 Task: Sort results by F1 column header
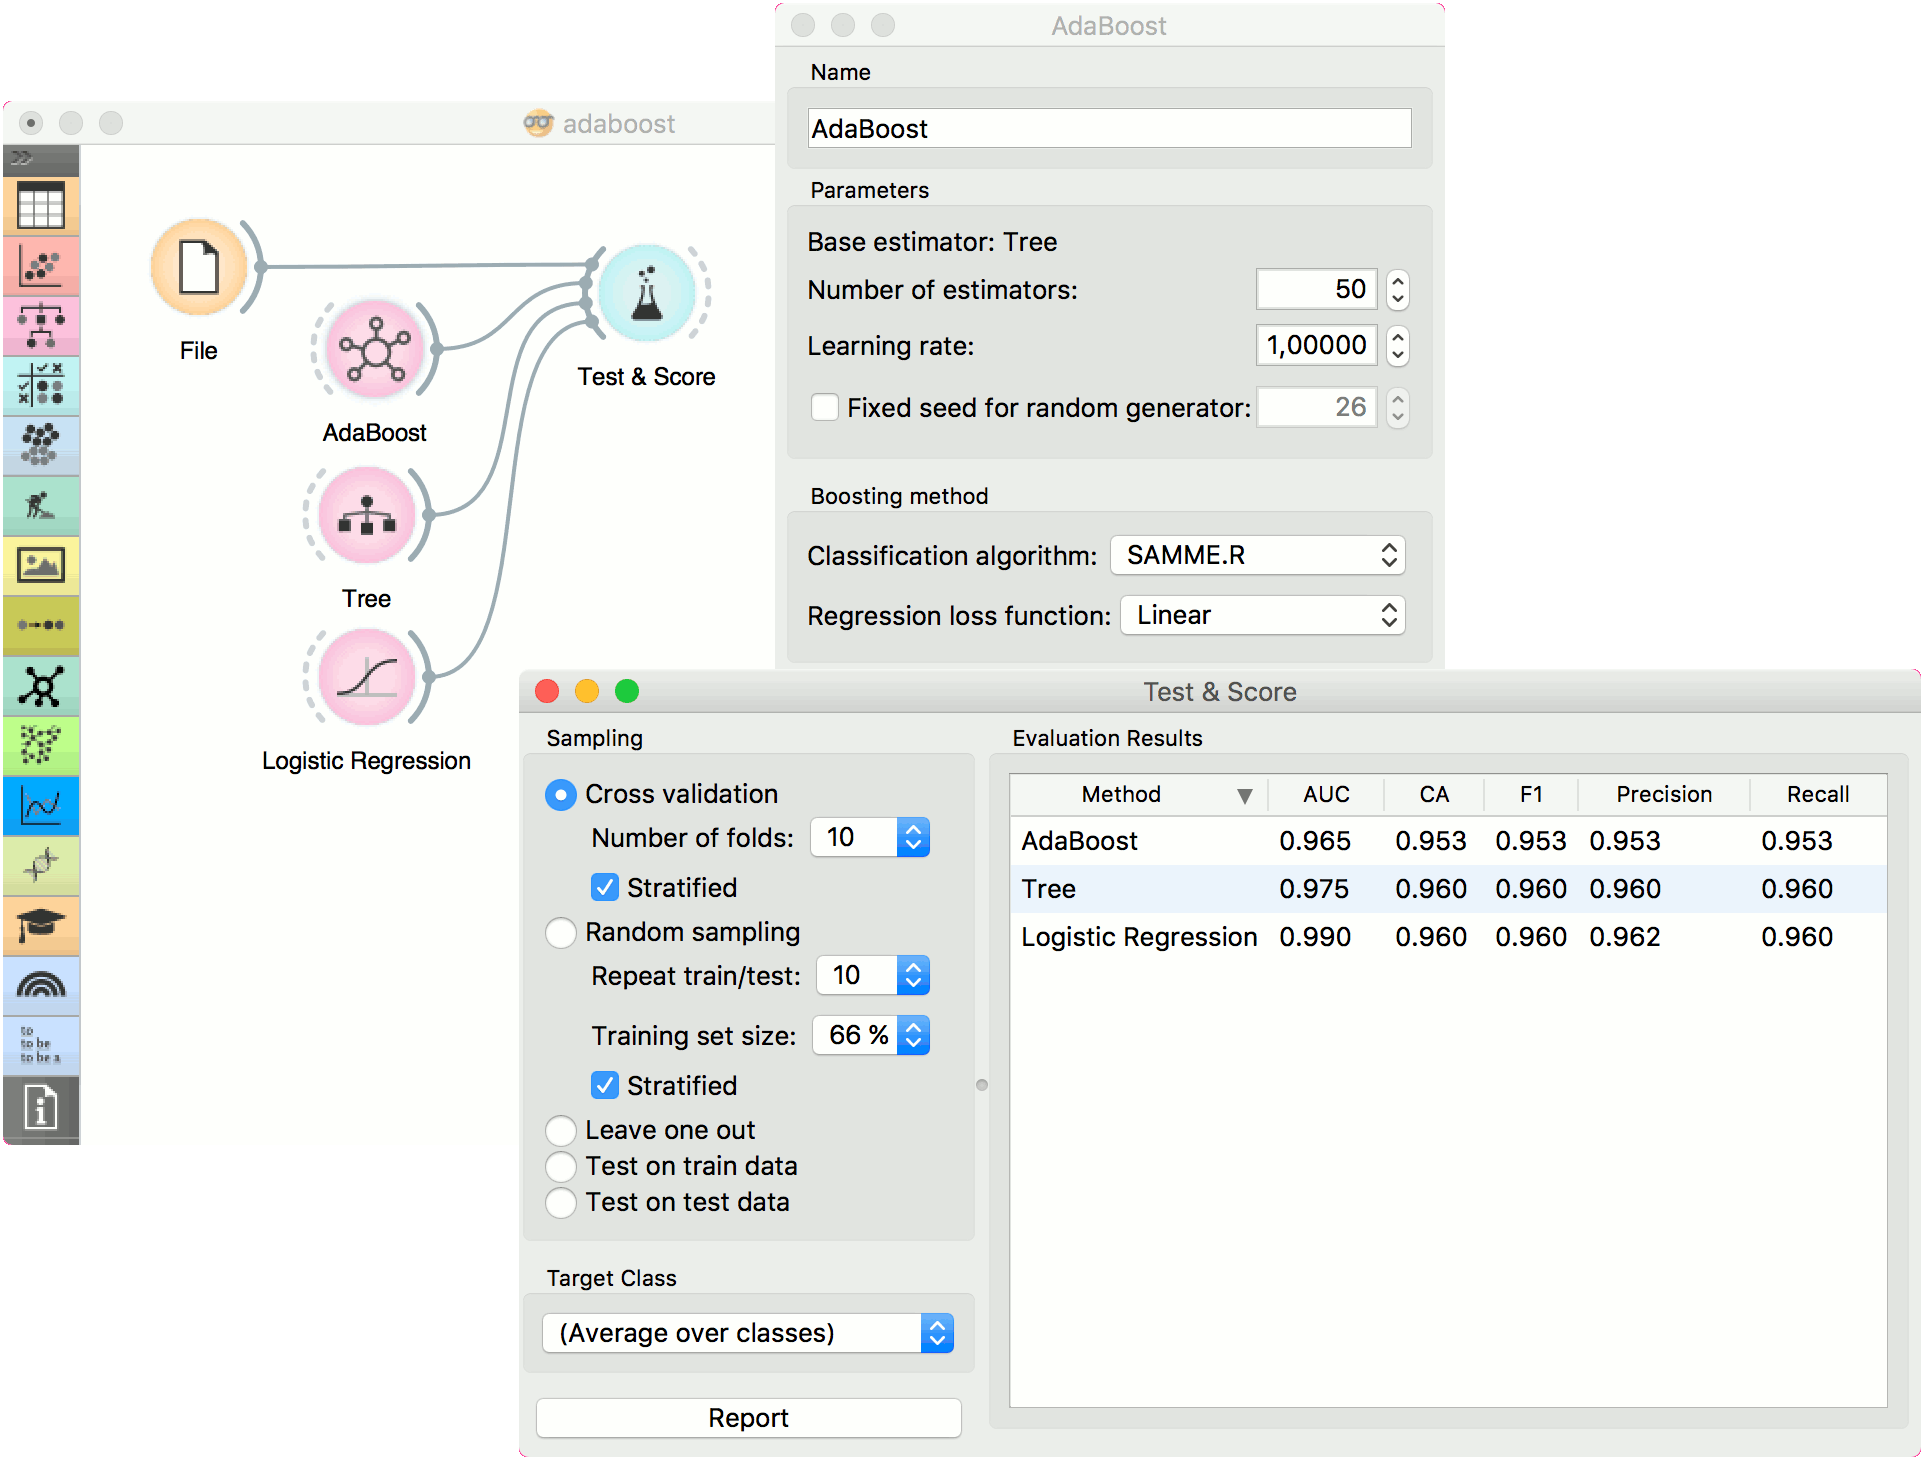[x=1531, y=795]
